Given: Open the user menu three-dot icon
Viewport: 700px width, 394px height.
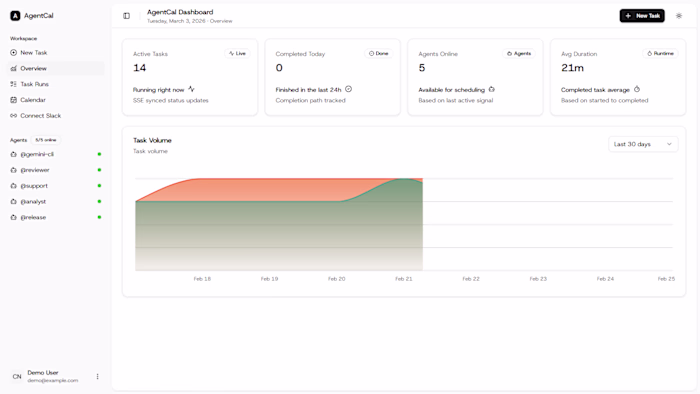Looking at the screenshot, I should pos(97,377).
